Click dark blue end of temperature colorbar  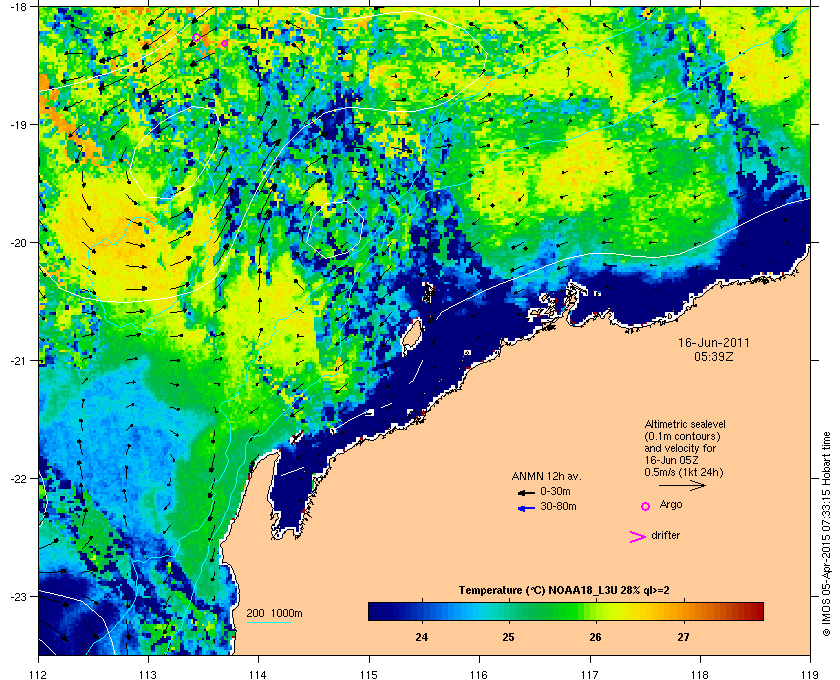tap(374, 611)
